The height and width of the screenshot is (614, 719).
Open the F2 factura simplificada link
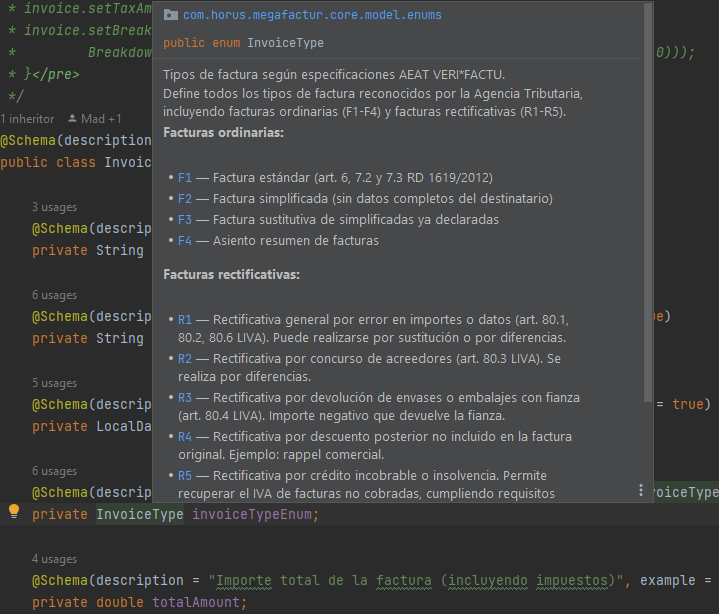(184, 198)
